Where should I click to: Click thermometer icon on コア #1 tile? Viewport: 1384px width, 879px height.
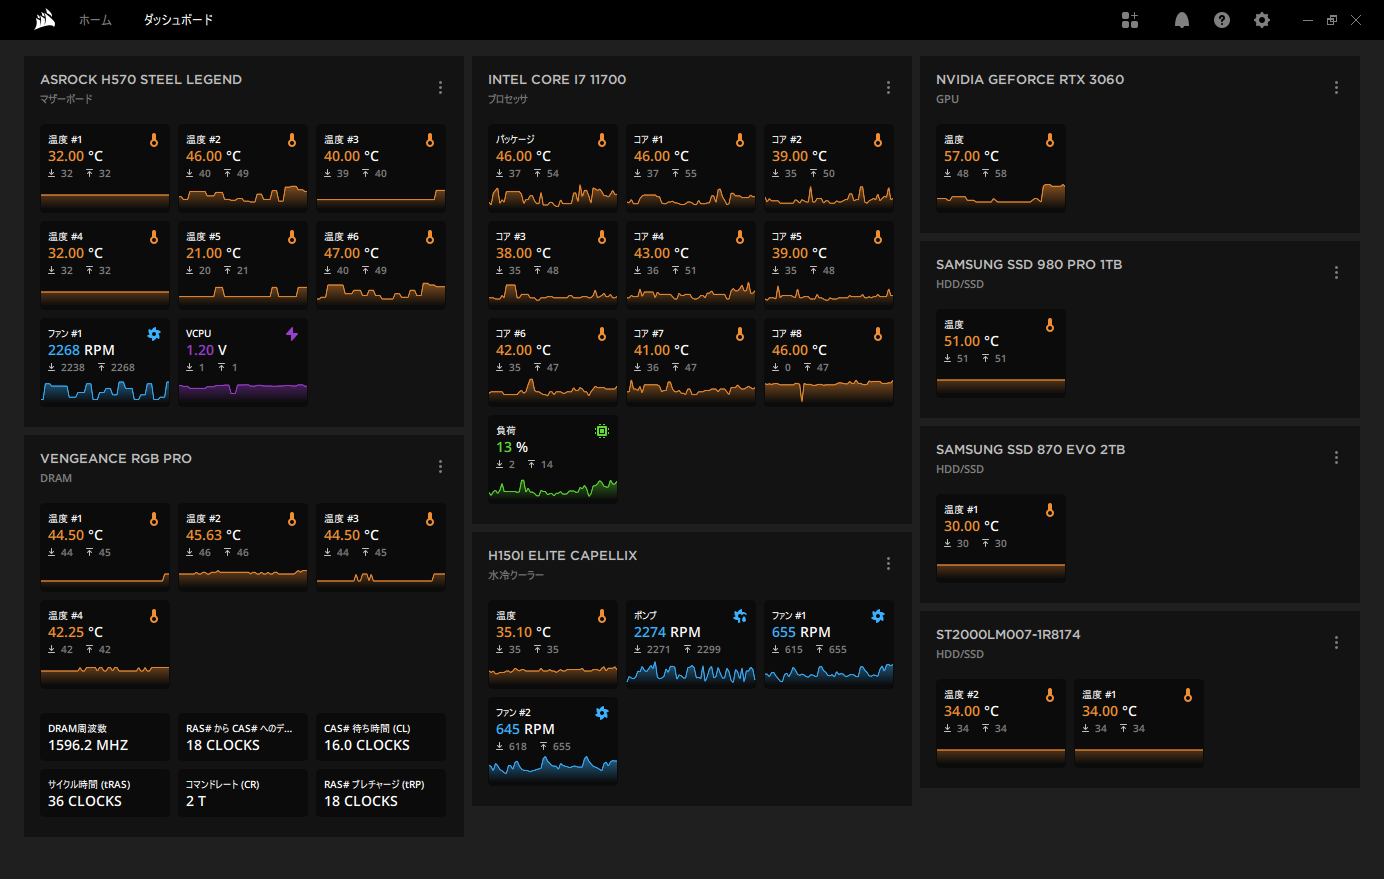740,140
